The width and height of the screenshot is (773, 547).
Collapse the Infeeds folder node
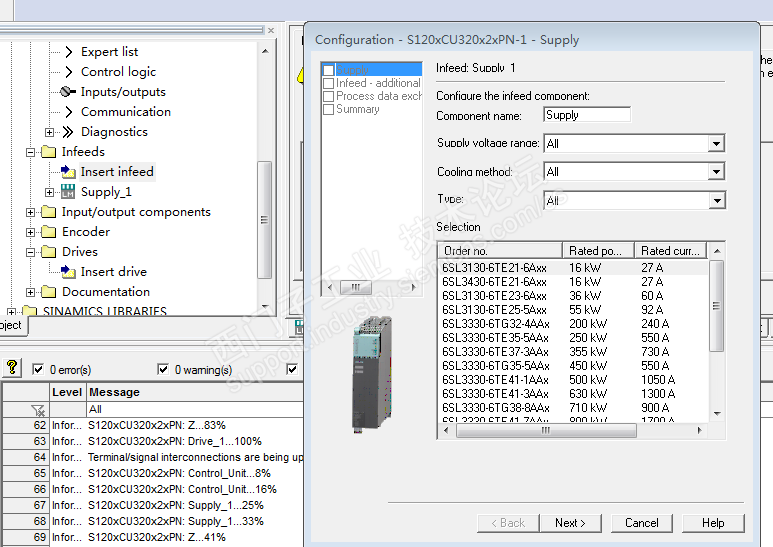tap(31, 152)
